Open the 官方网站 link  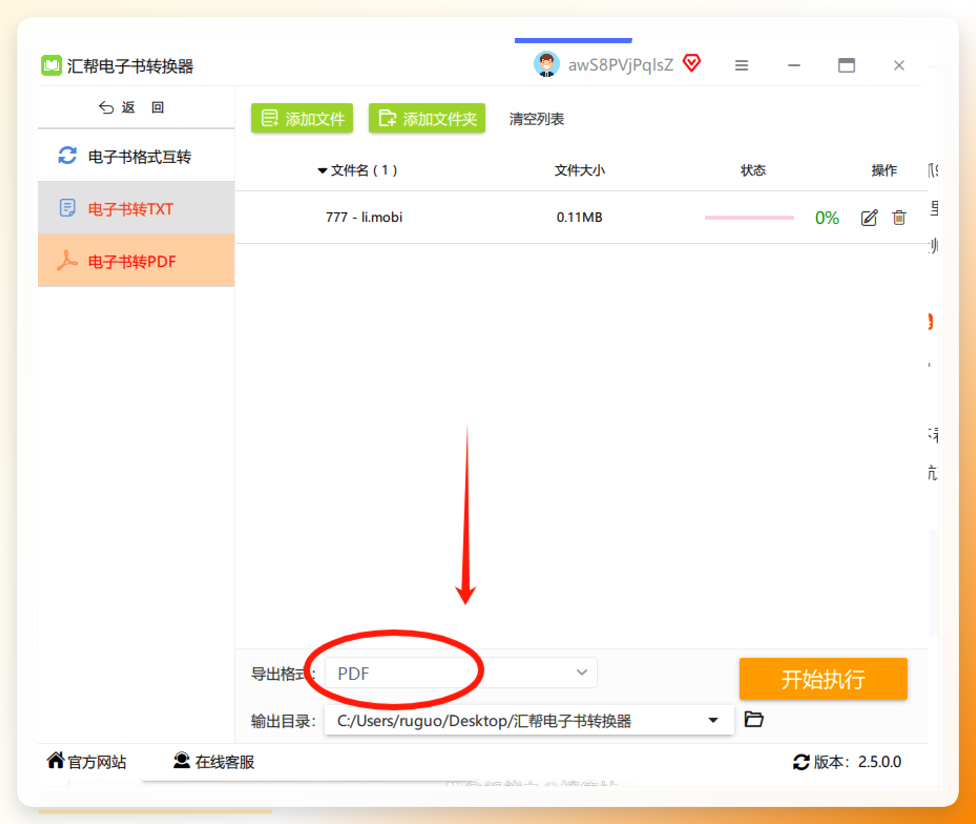point(87,761)
